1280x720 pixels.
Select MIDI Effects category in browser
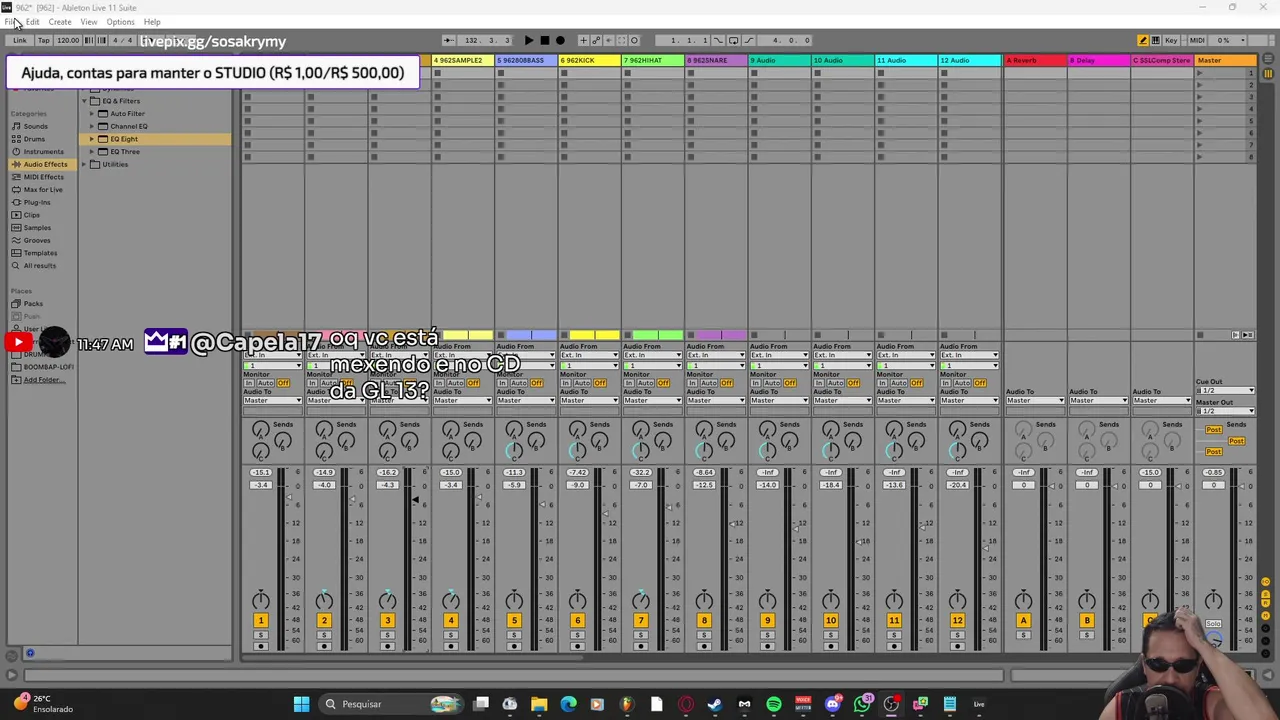tap(43, 177)
